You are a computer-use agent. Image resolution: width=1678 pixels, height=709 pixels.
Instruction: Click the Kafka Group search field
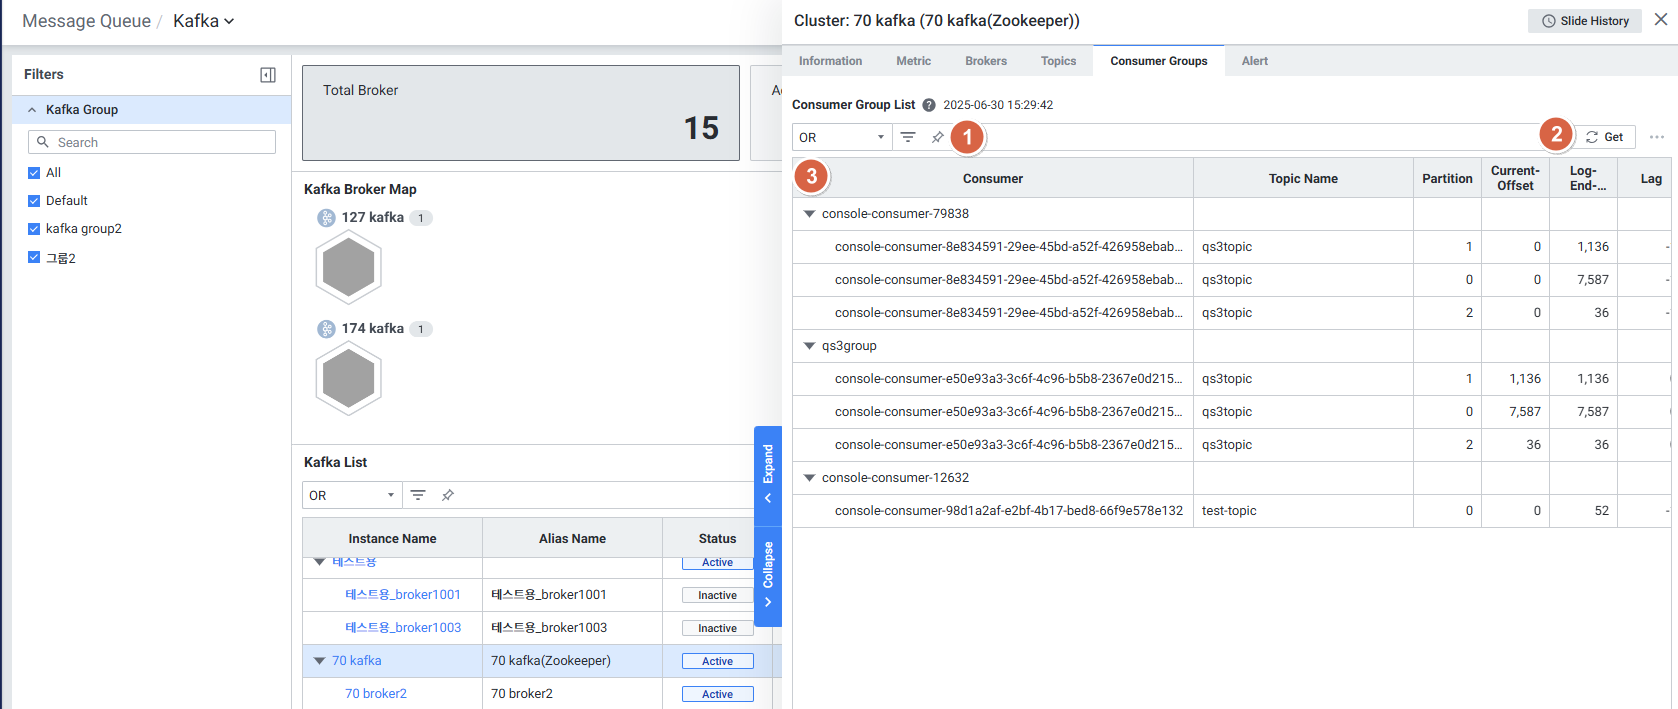tap(152, 142)
